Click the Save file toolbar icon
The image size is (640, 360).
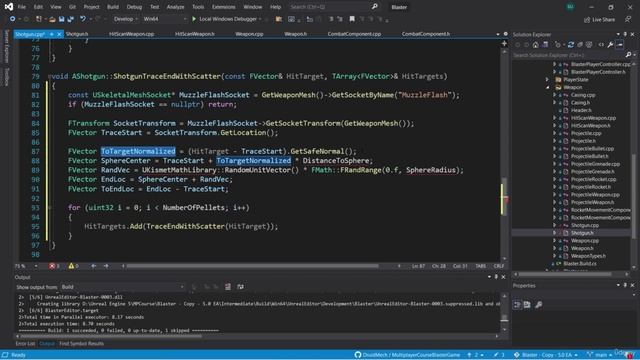pos(62,19)
